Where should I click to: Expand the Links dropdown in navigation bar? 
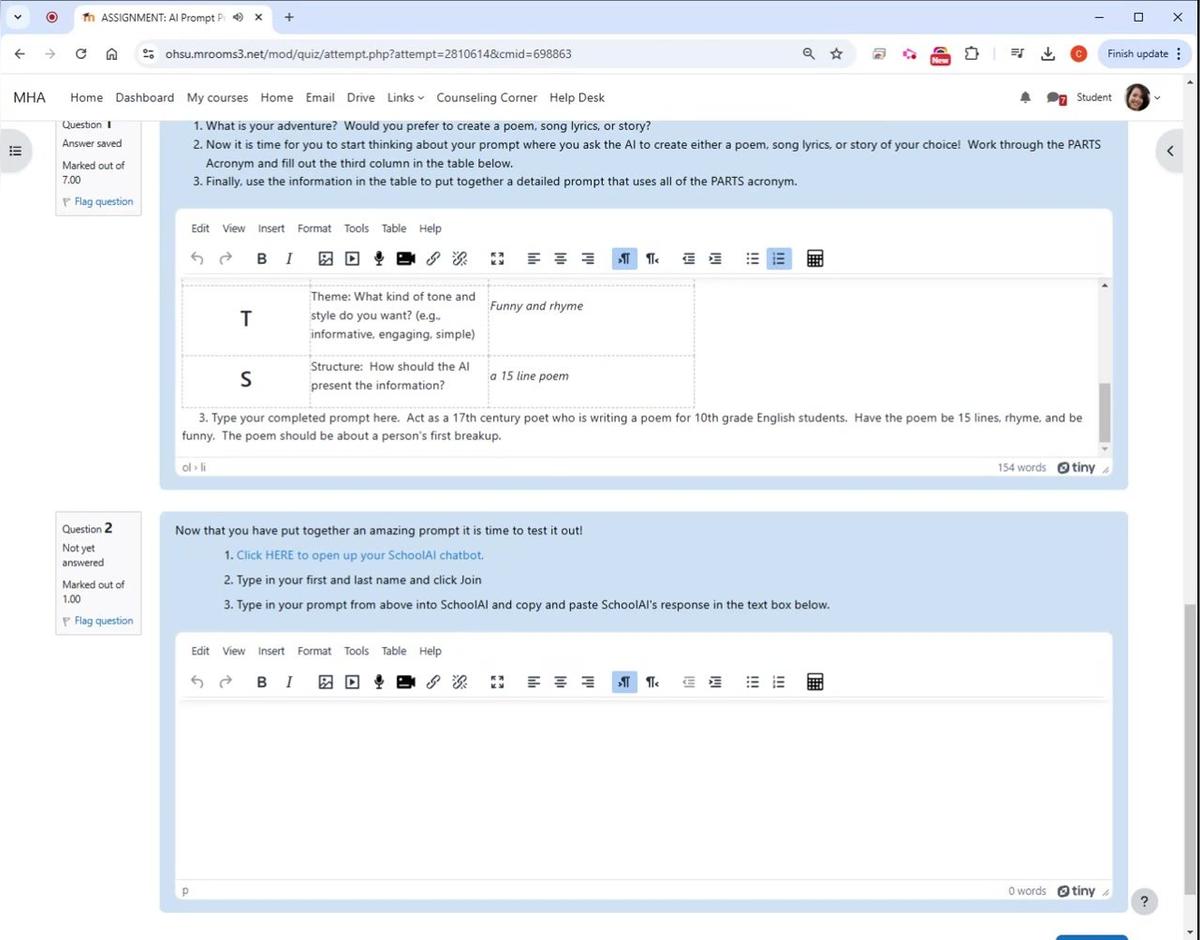(x=405, y=98)
